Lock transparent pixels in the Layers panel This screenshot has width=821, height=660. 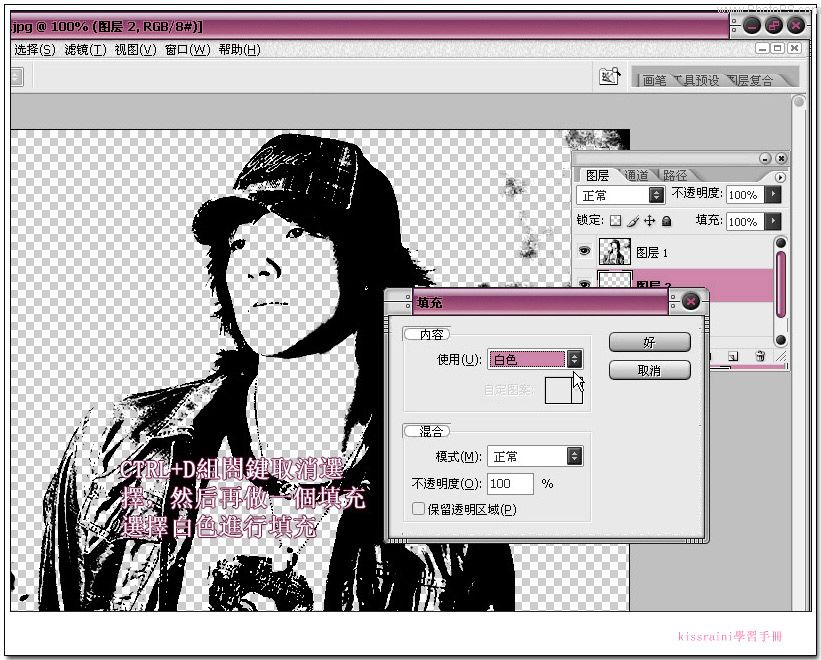click(x=616, y=221)
